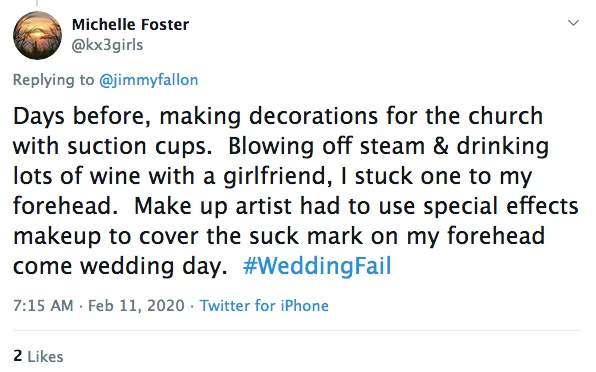Click the text come wedding day

pyautogui.click(x=120, y=266)
